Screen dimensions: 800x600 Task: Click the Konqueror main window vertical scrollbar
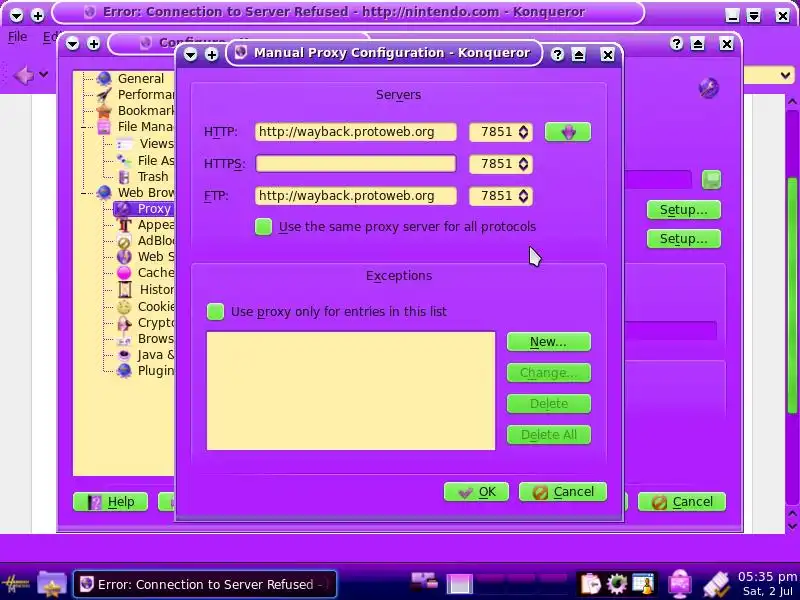792,295
